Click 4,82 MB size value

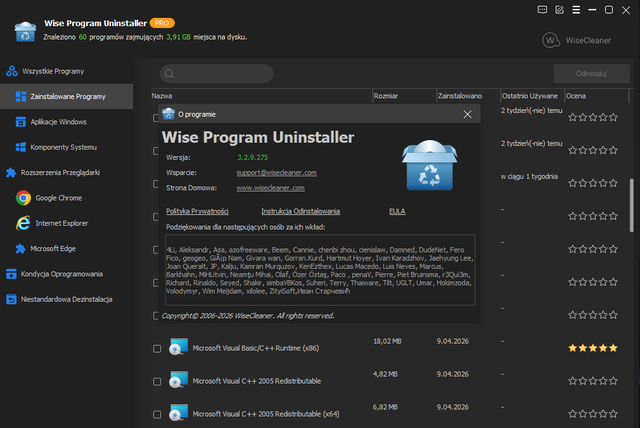(x=385, y=374)
